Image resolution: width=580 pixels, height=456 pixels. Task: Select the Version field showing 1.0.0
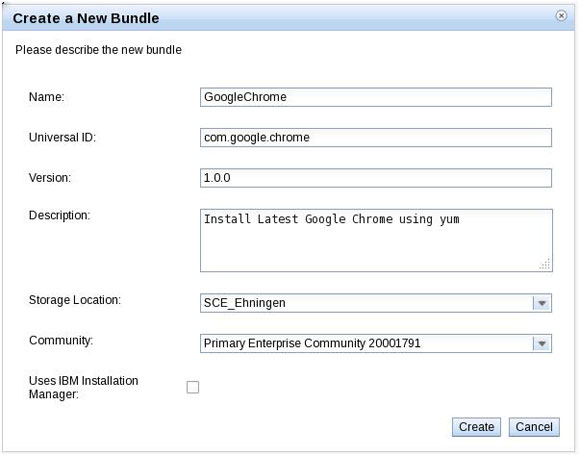click(x=376, y=178)
